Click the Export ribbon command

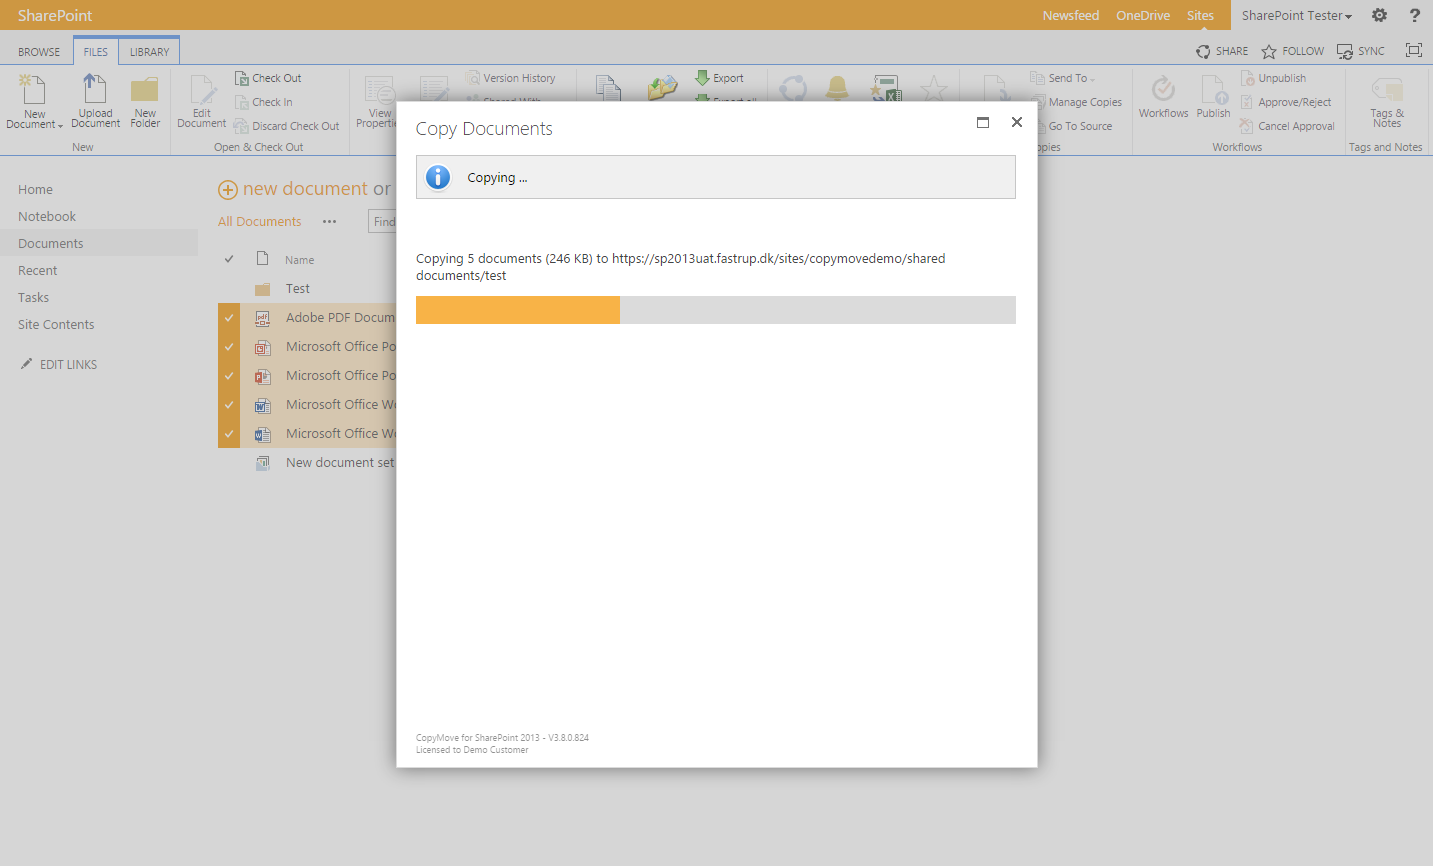(x=720, y=78)
